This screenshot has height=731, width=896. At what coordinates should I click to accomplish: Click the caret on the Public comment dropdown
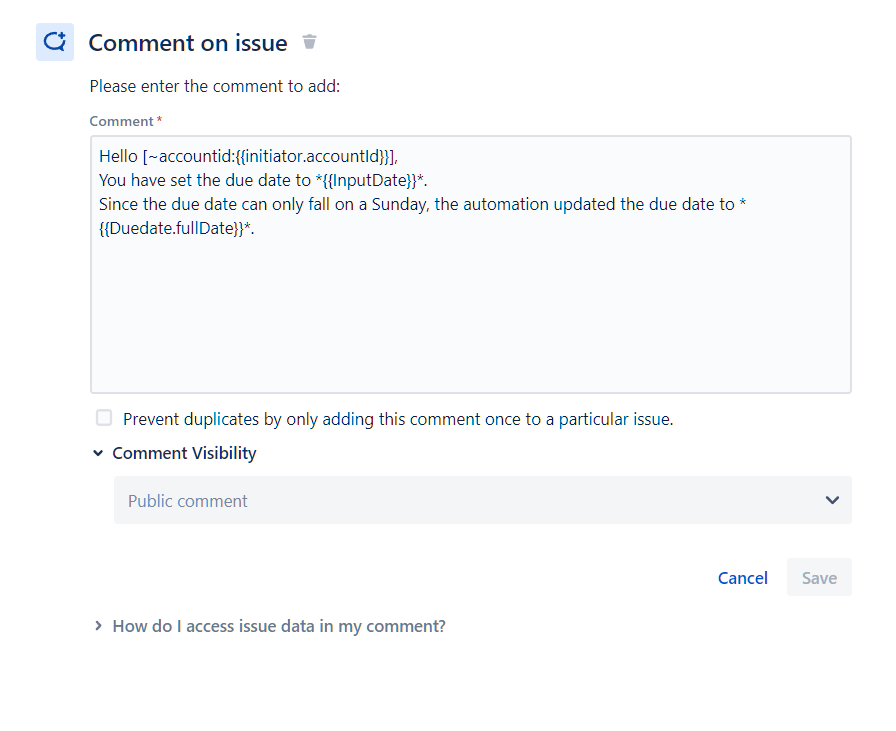click(x=832, y=500)
